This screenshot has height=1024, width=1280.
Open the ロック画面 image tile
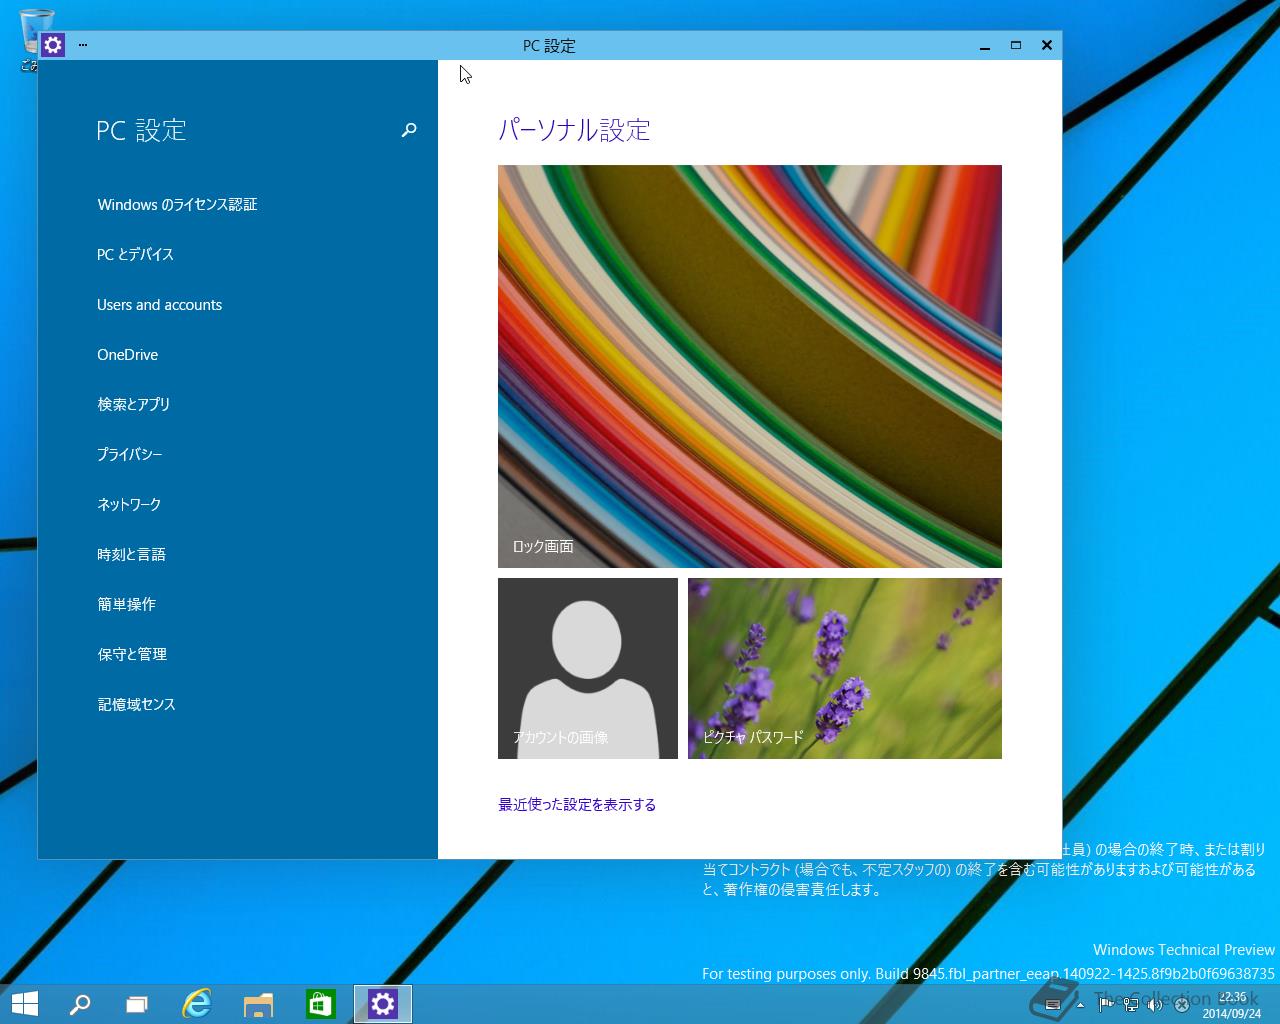tap(750, 366)
